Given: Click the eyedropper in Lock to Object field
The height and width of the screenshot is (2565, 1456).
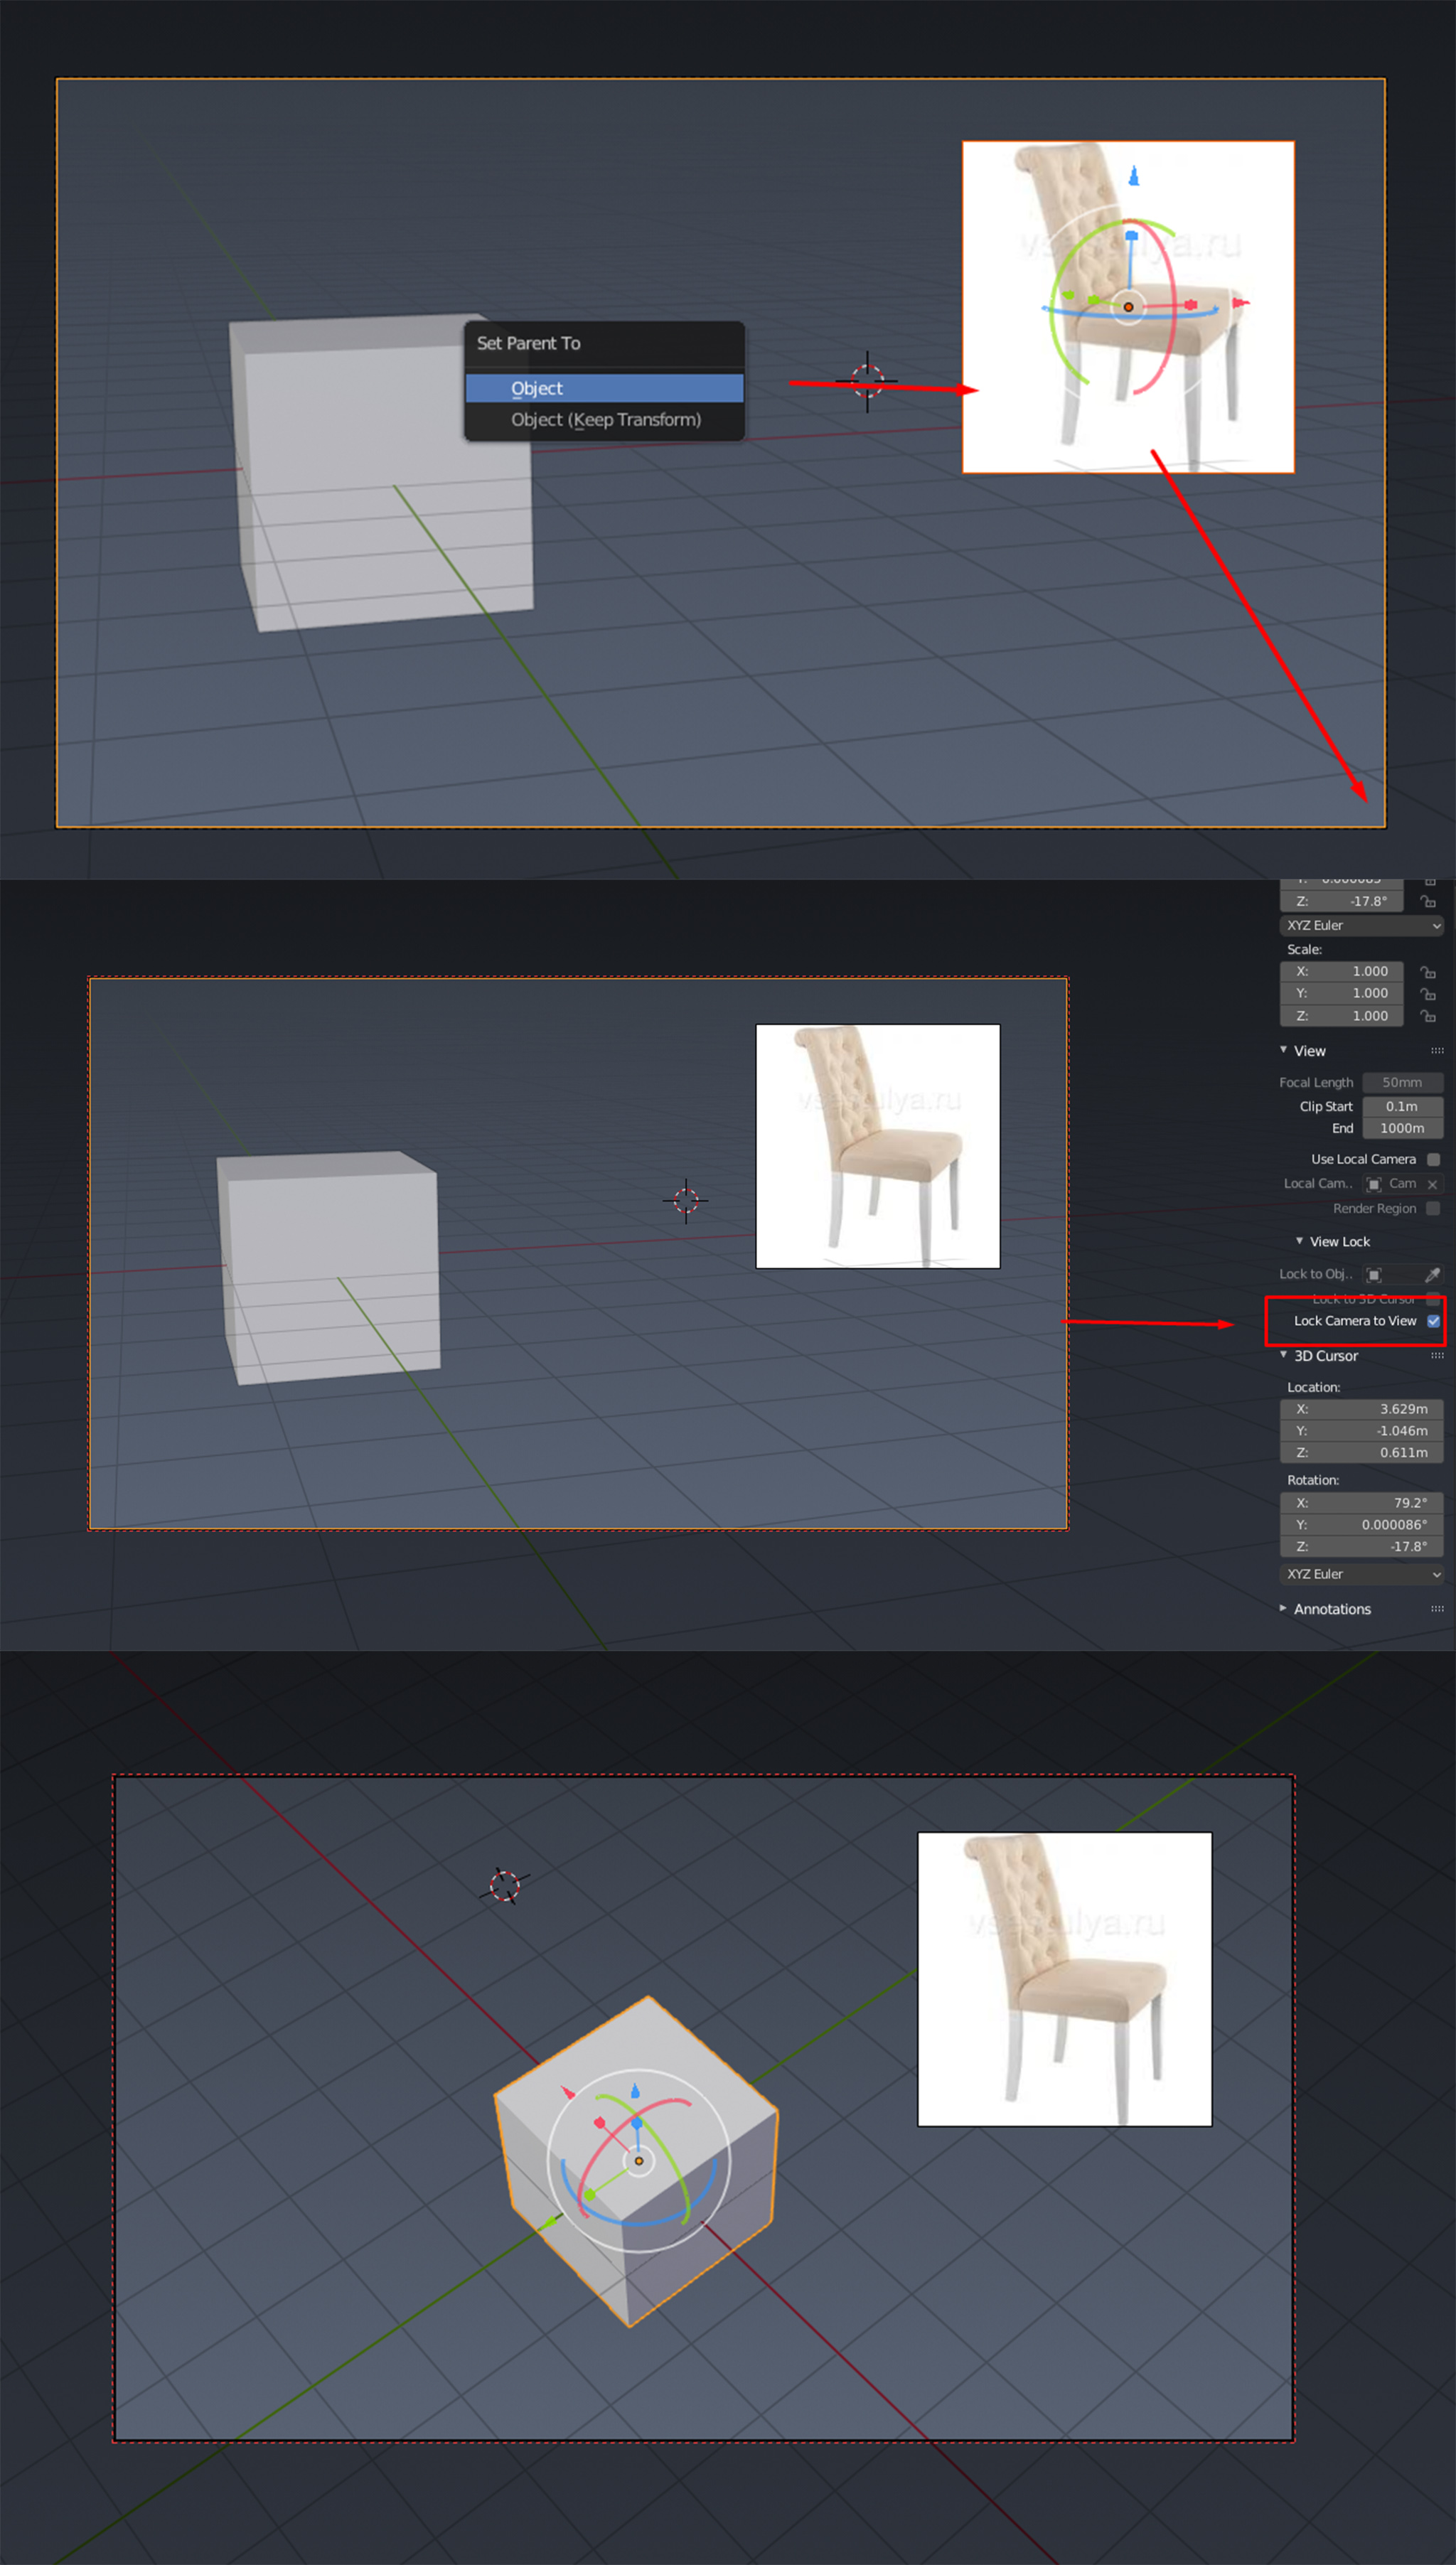Looking at the screenshot, I should click(x=1432, y=1274).
